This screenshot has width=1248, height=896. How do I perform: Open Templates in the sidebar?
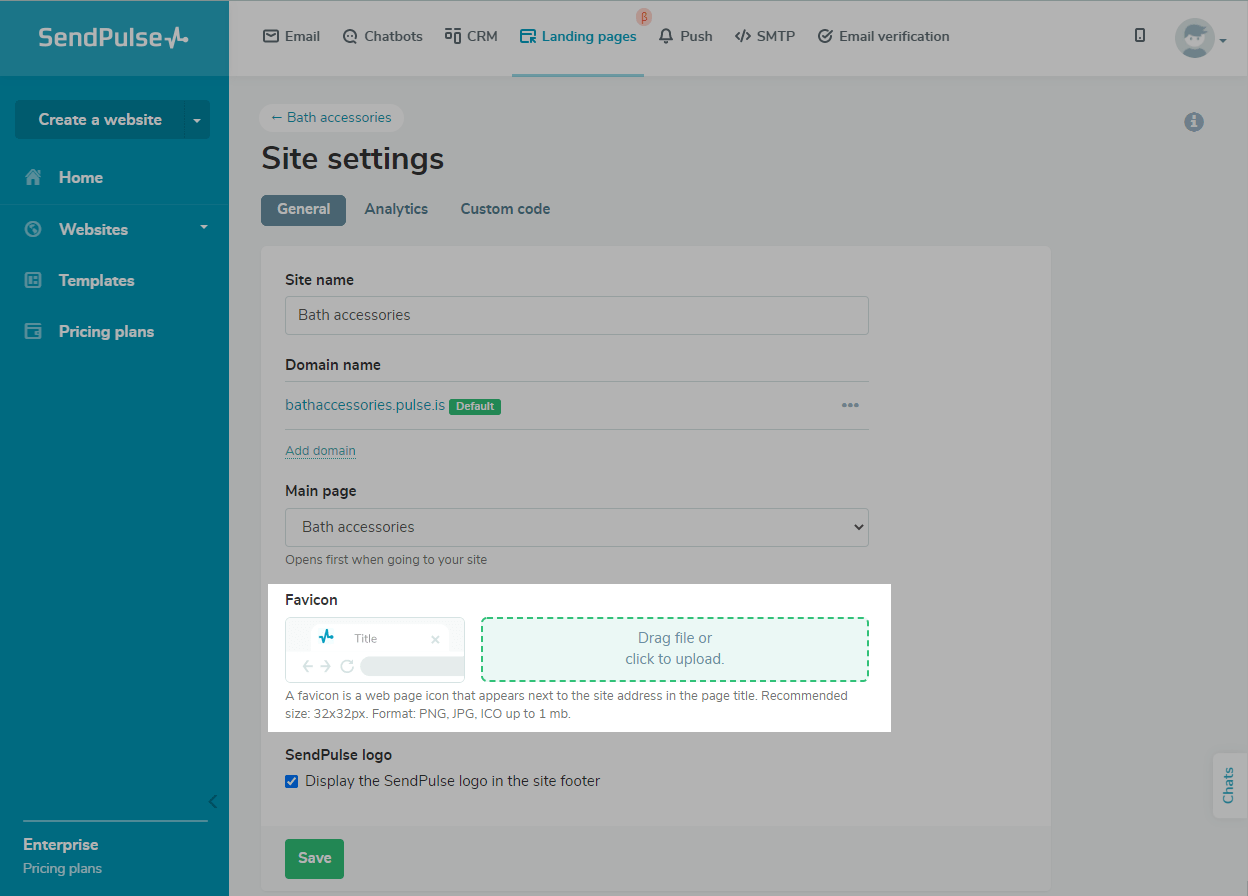[x=96, y=280]
